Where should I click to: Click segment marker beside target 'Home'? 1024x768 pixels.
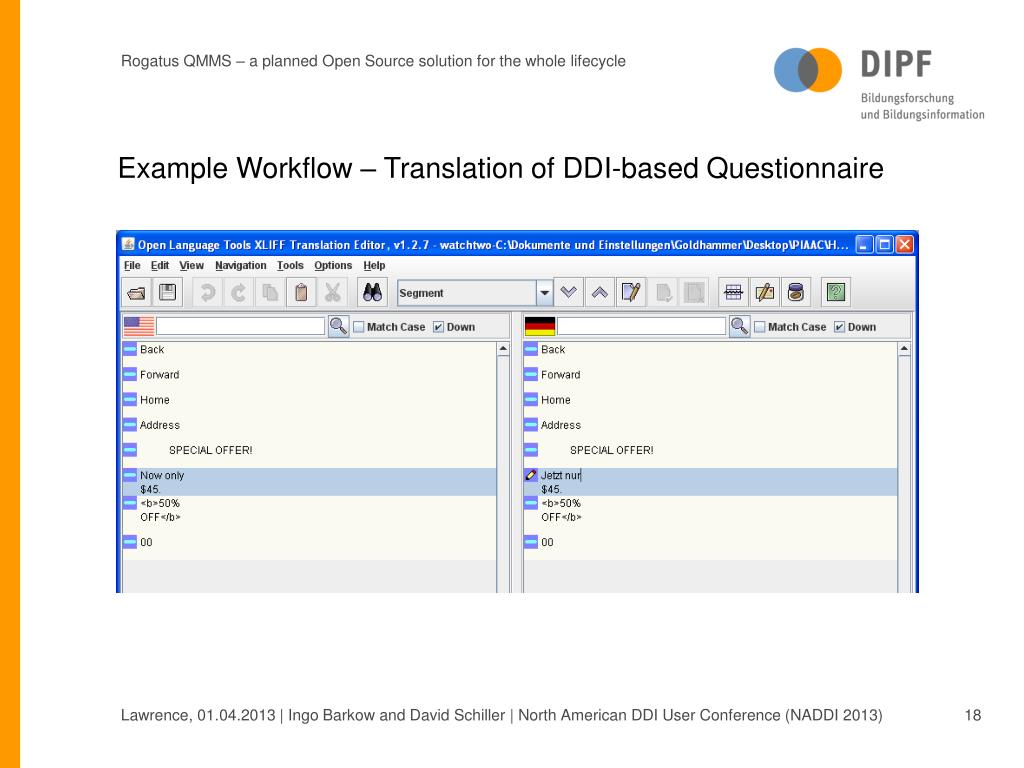click(531, 400)
